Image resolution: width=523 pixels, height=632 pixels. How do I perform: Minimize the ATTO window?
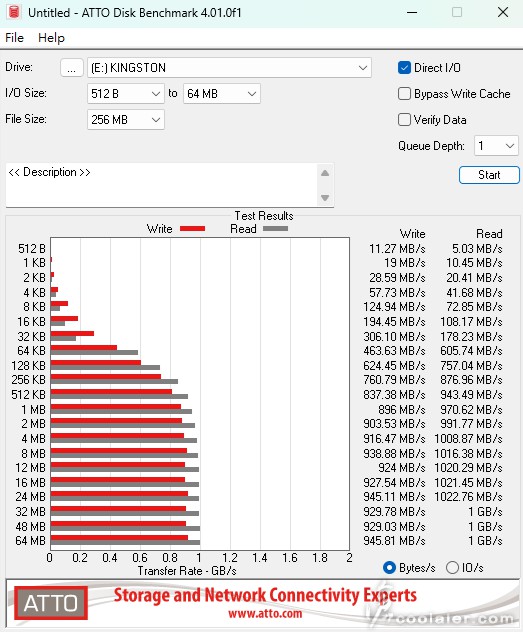[412, 12]
